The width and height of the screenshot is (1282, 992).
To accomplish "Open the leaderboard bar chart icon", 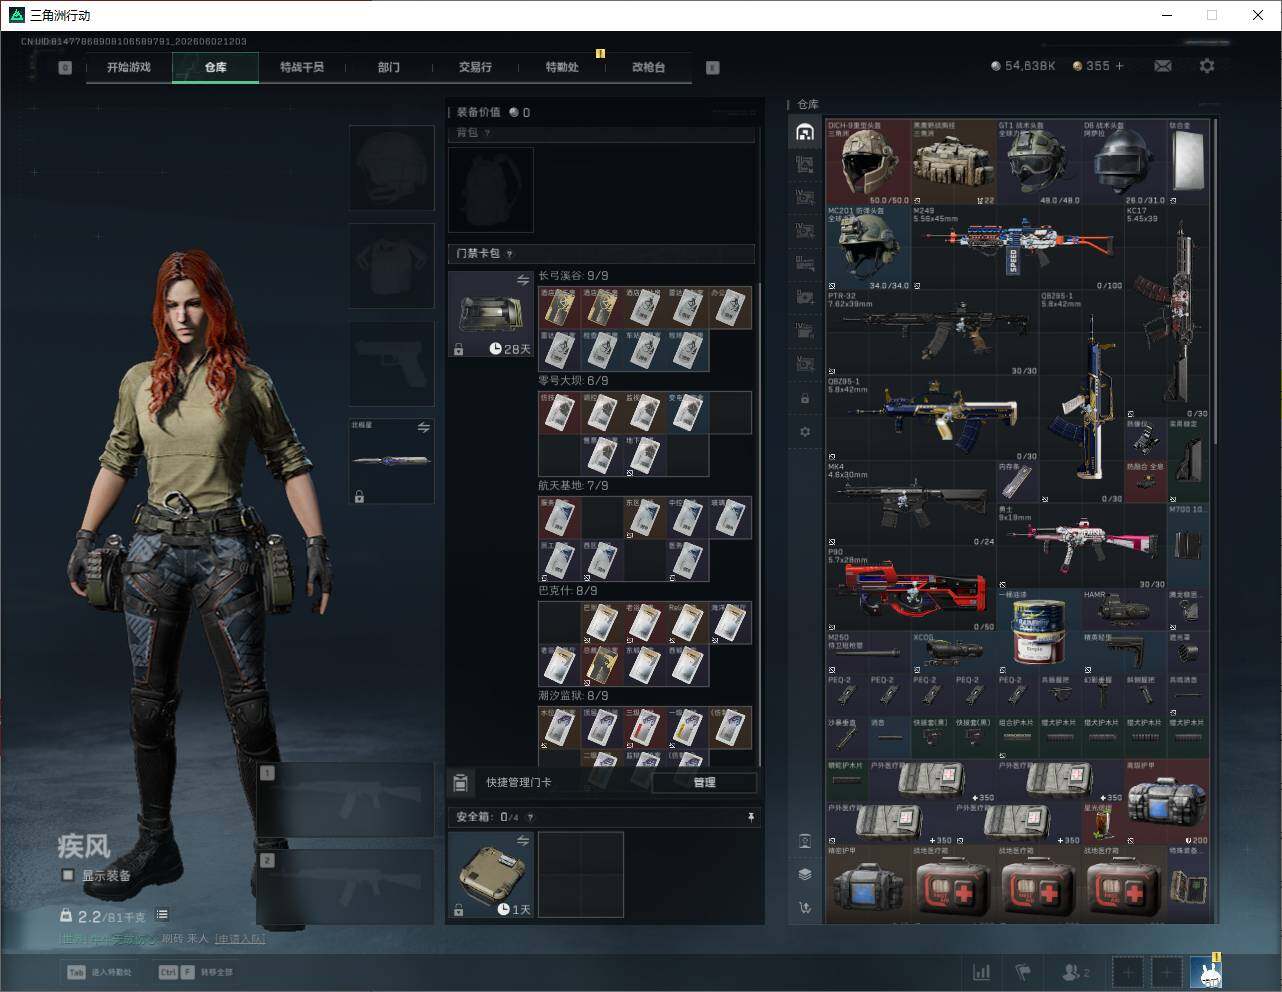I will [x=982, y=972].
